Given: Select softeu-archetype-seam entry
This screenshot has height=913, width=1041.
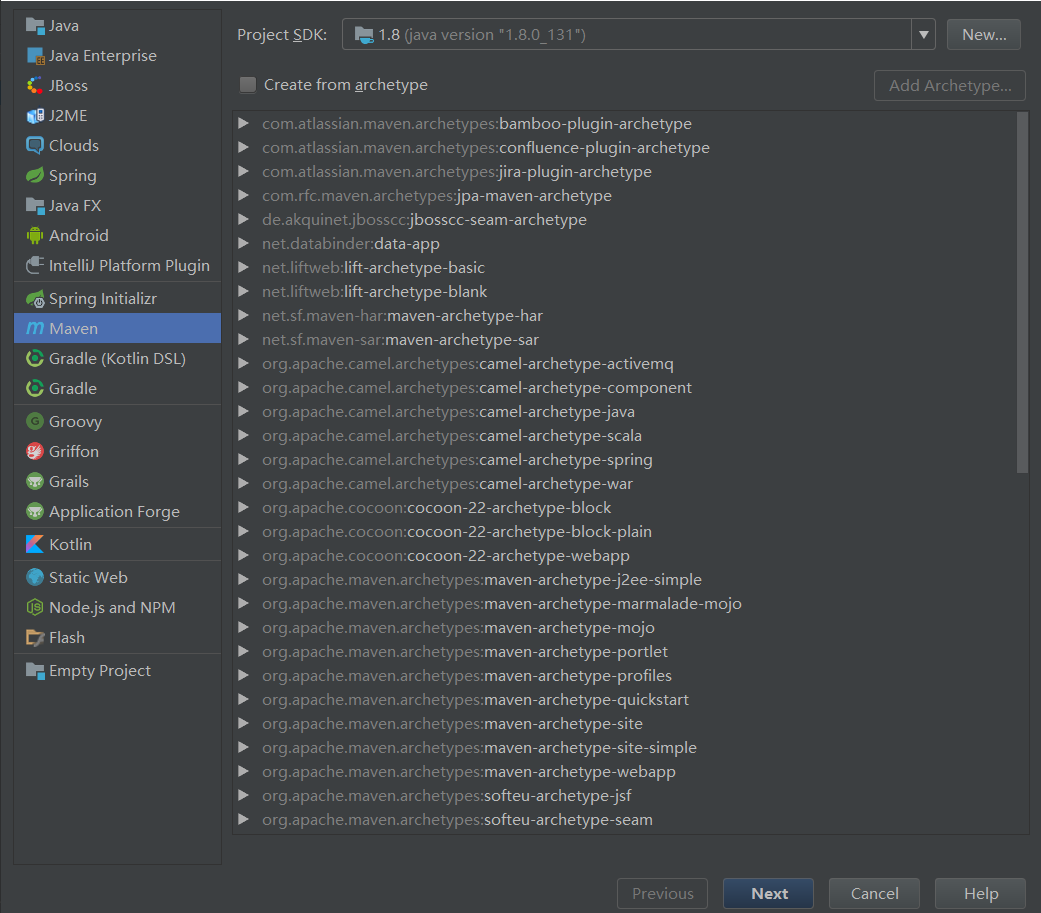Looking at the screenshot, I should click(x=457, y=819).
